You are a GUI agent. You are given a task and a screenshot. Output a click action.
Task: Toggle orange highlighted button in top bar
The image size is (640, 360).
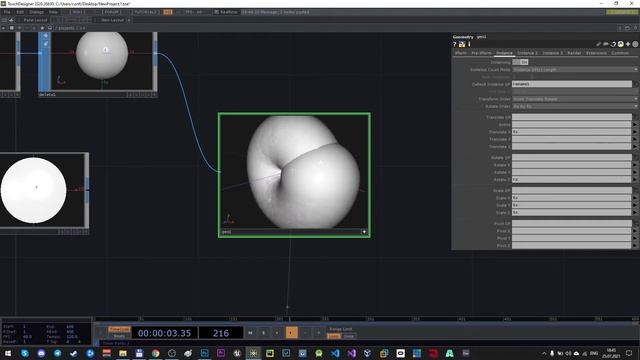pos(168,12)
